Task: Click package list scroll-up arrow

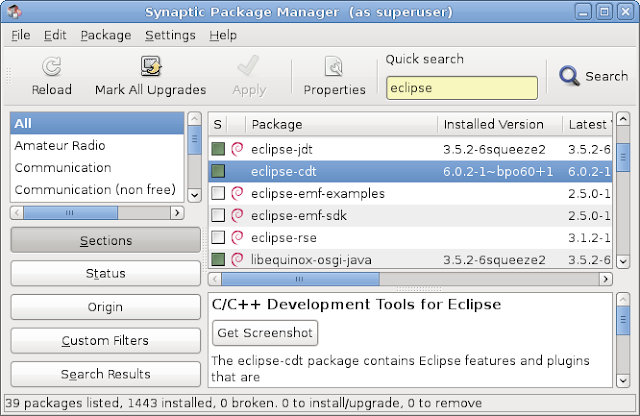Action: 623,119
